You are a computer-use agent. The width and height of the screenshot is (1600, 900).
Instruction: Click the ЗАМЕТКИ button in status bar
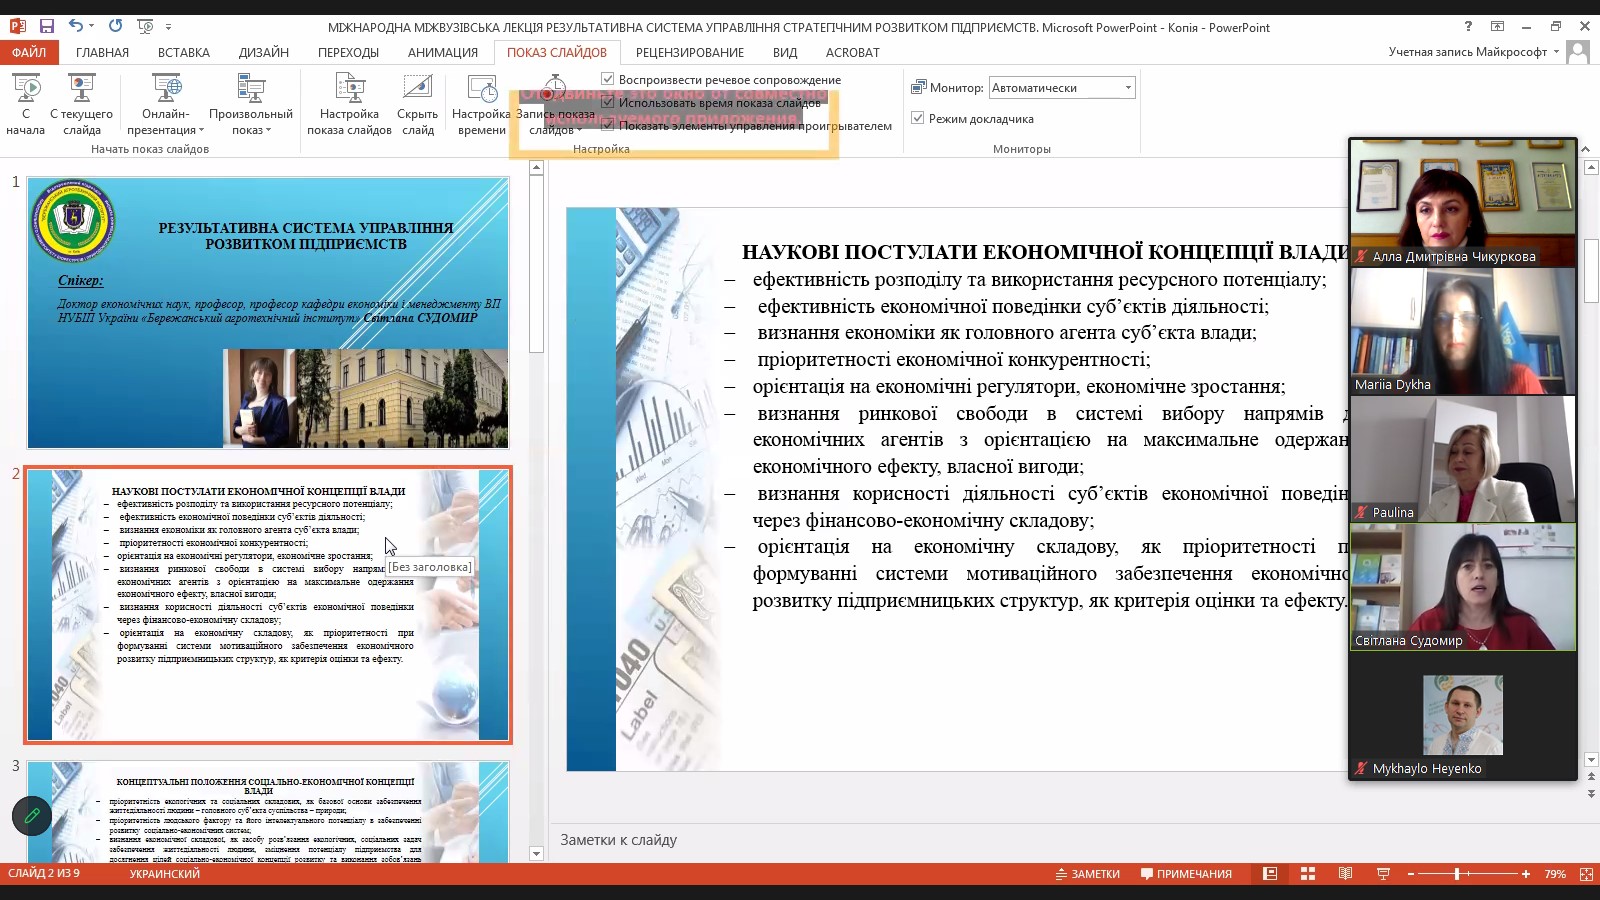tap(1088, 874)
